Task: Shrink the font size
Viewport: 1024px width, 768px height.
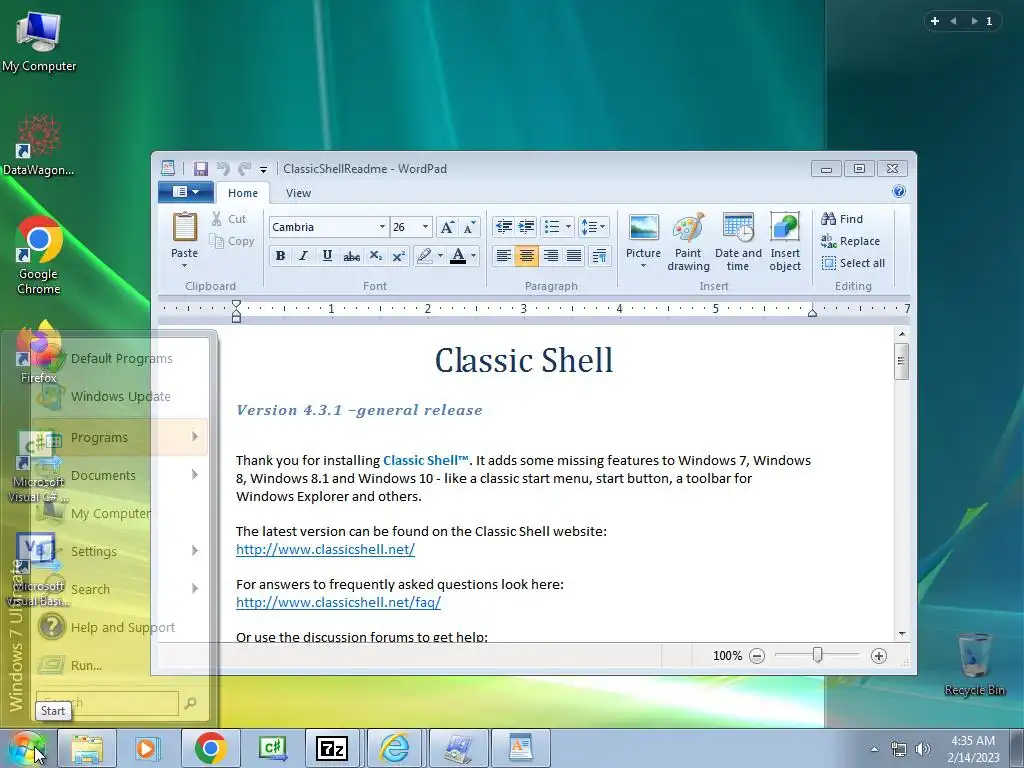Action: click(x=470, y=227)
